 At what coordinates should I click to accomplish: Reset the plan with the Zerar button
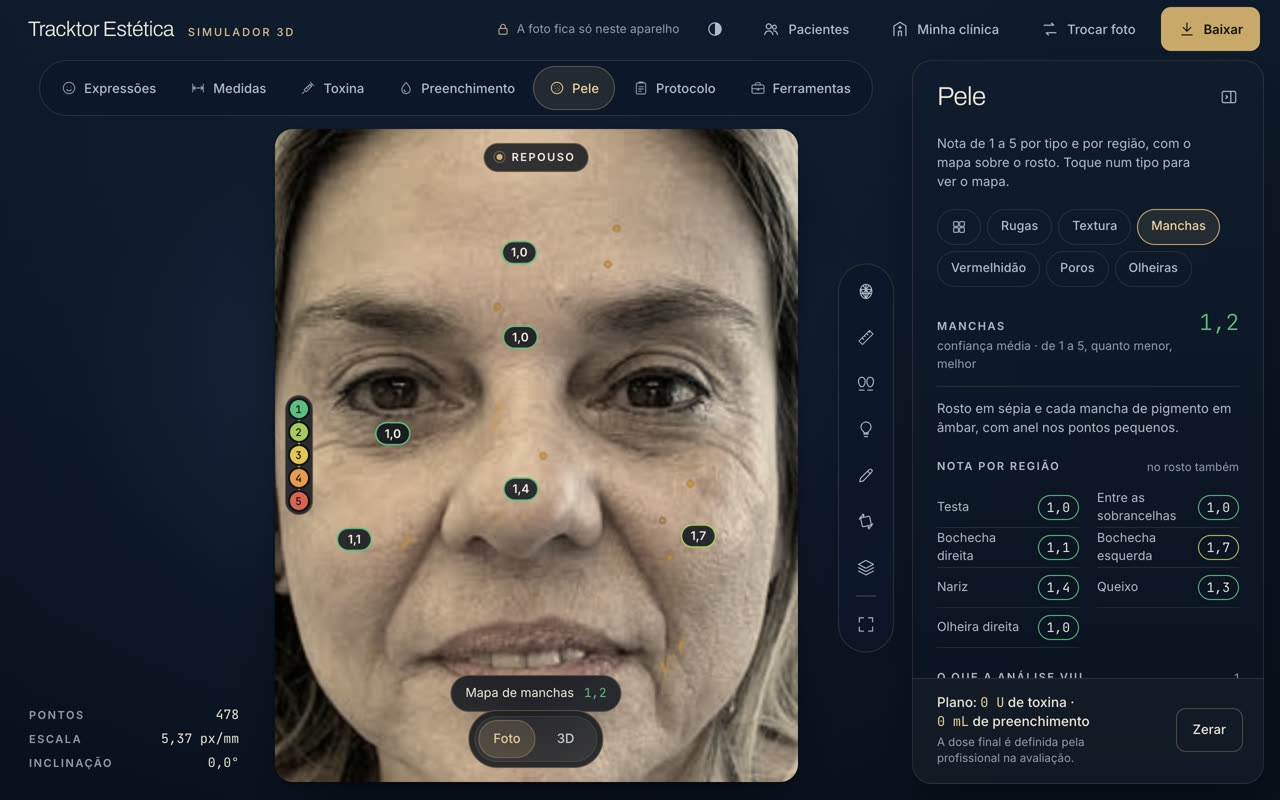pyautogui.click(x=1209, y=730)
